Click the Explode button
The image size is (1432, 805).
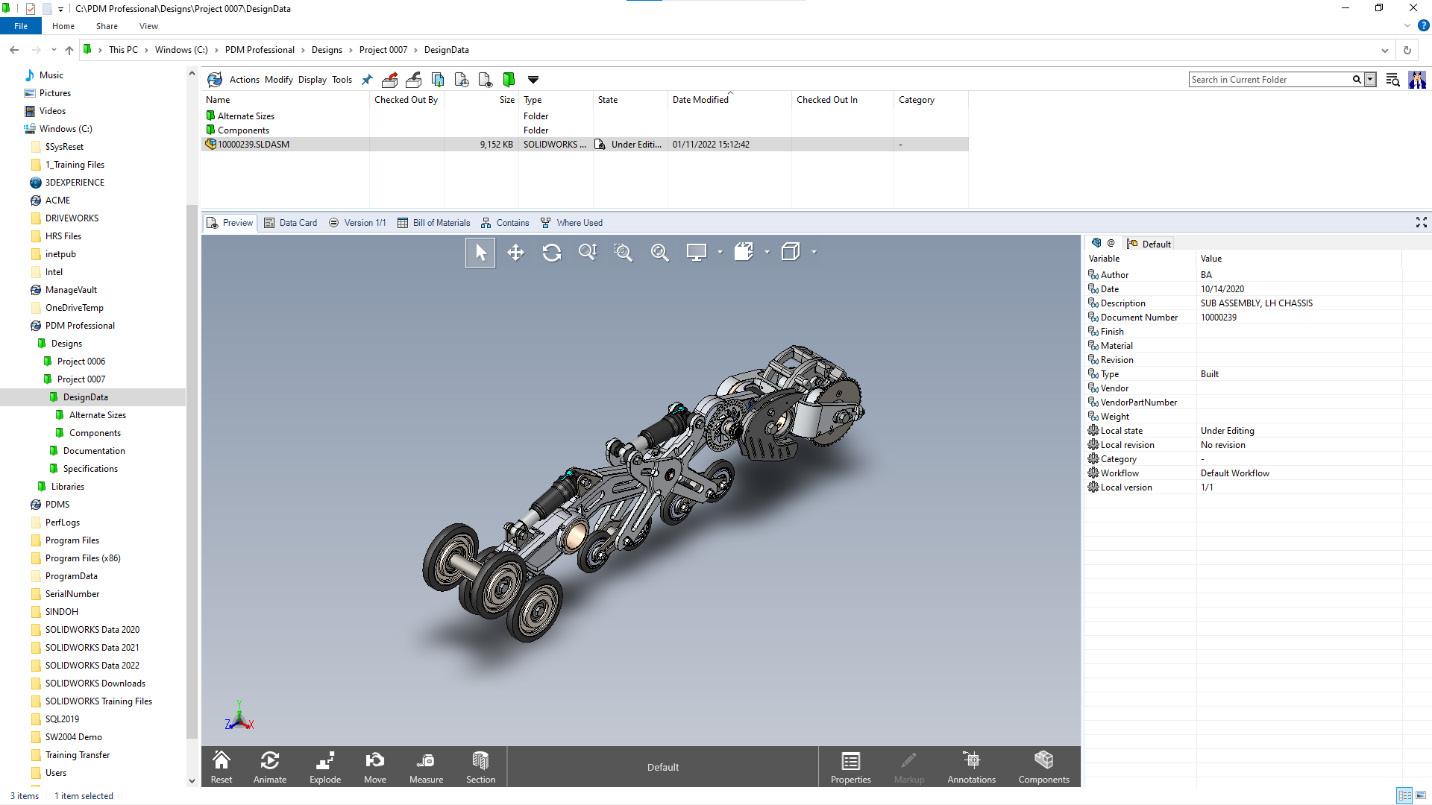click(325, 767)
